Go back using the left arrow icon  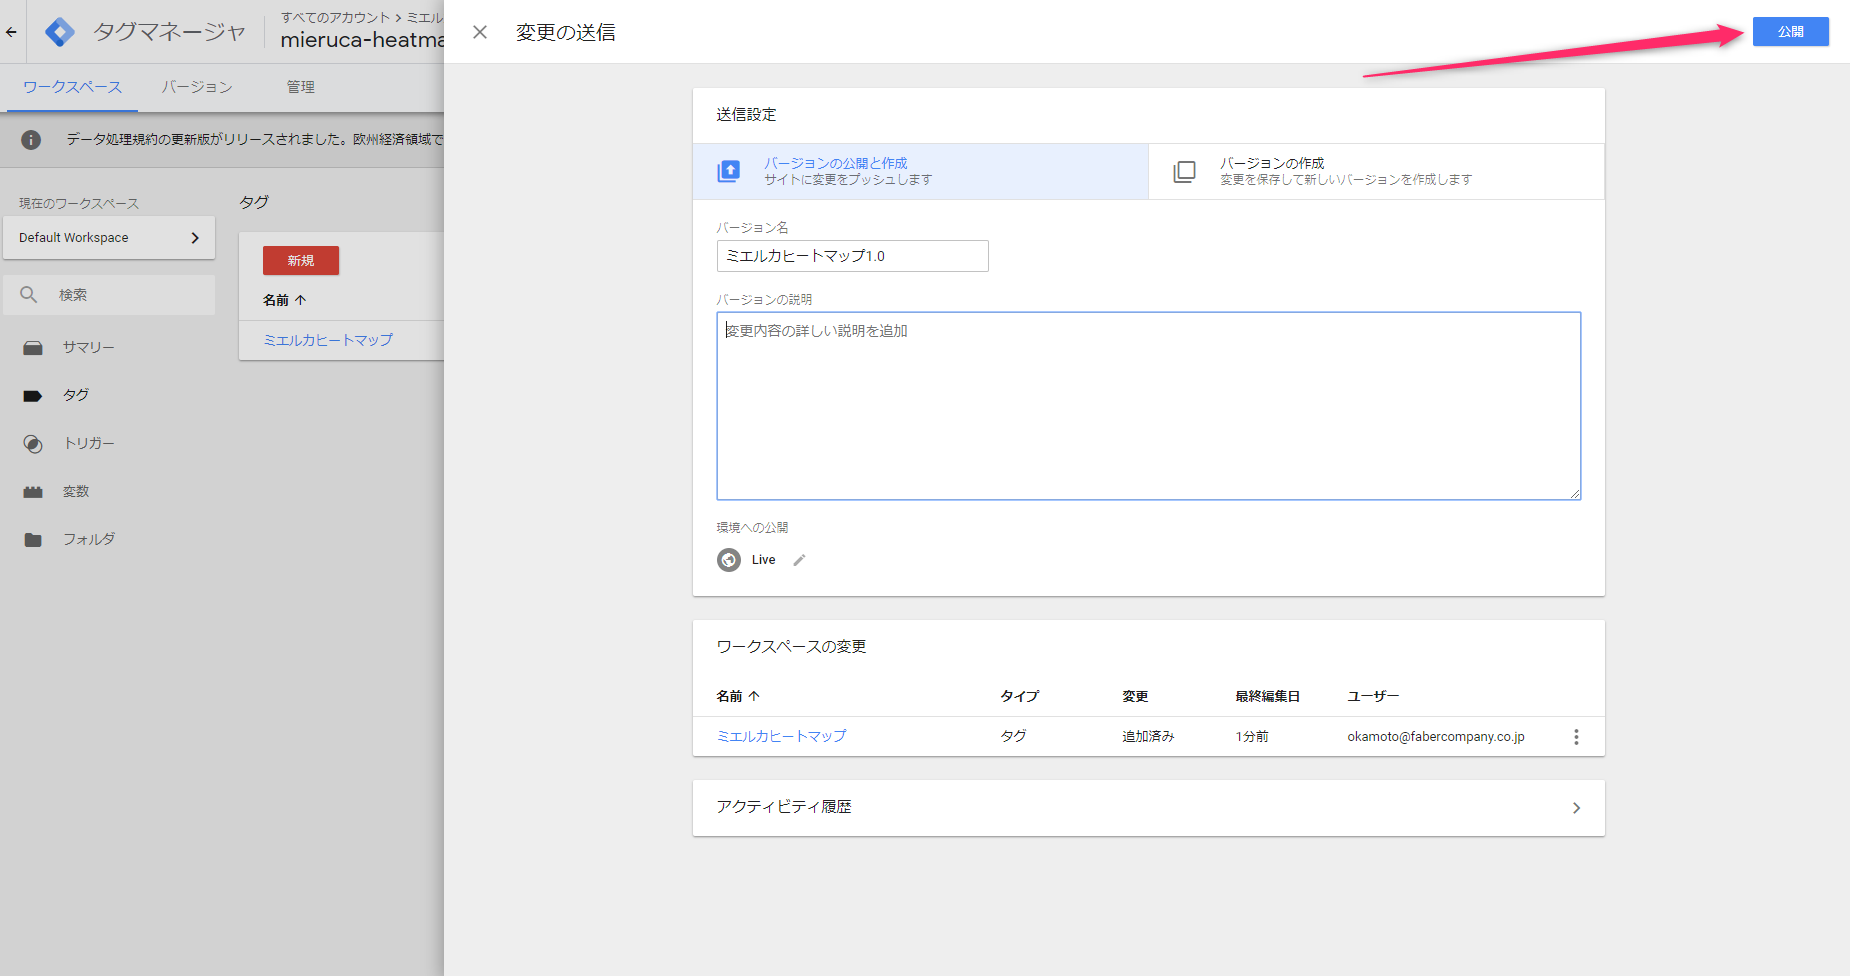coord(11,32)
